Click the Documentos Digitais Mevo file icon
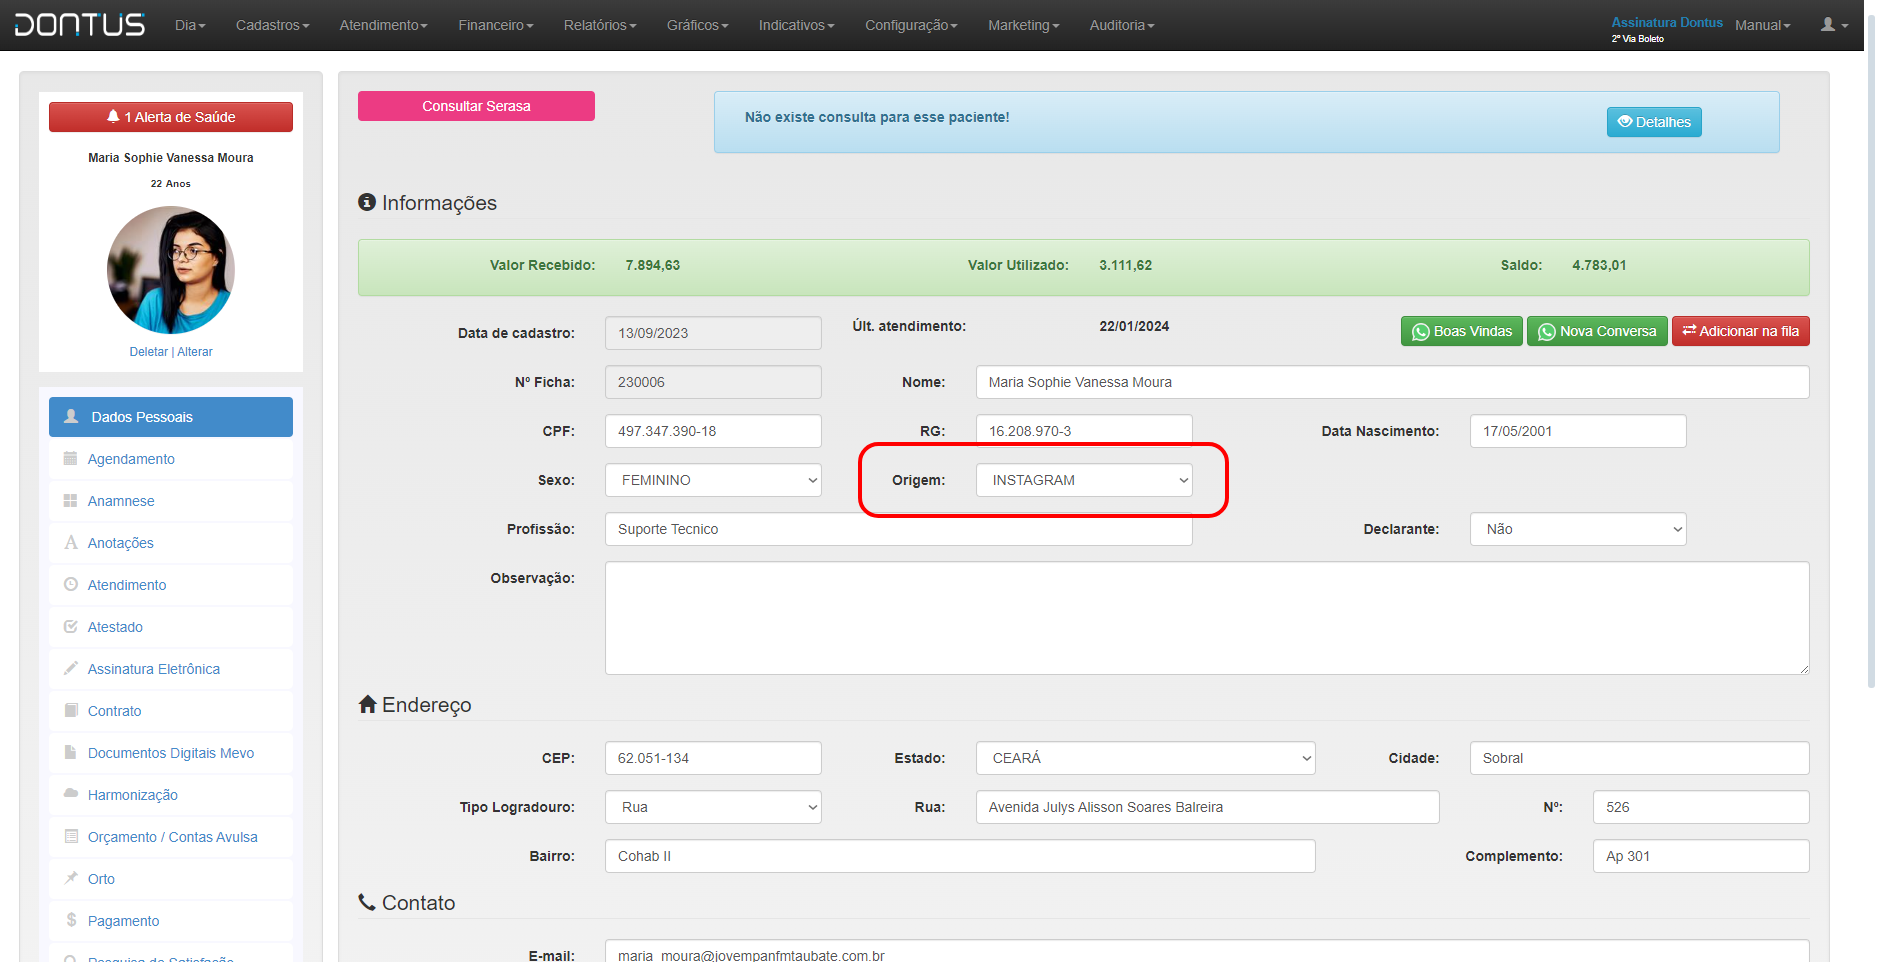 tap(71, 752)
